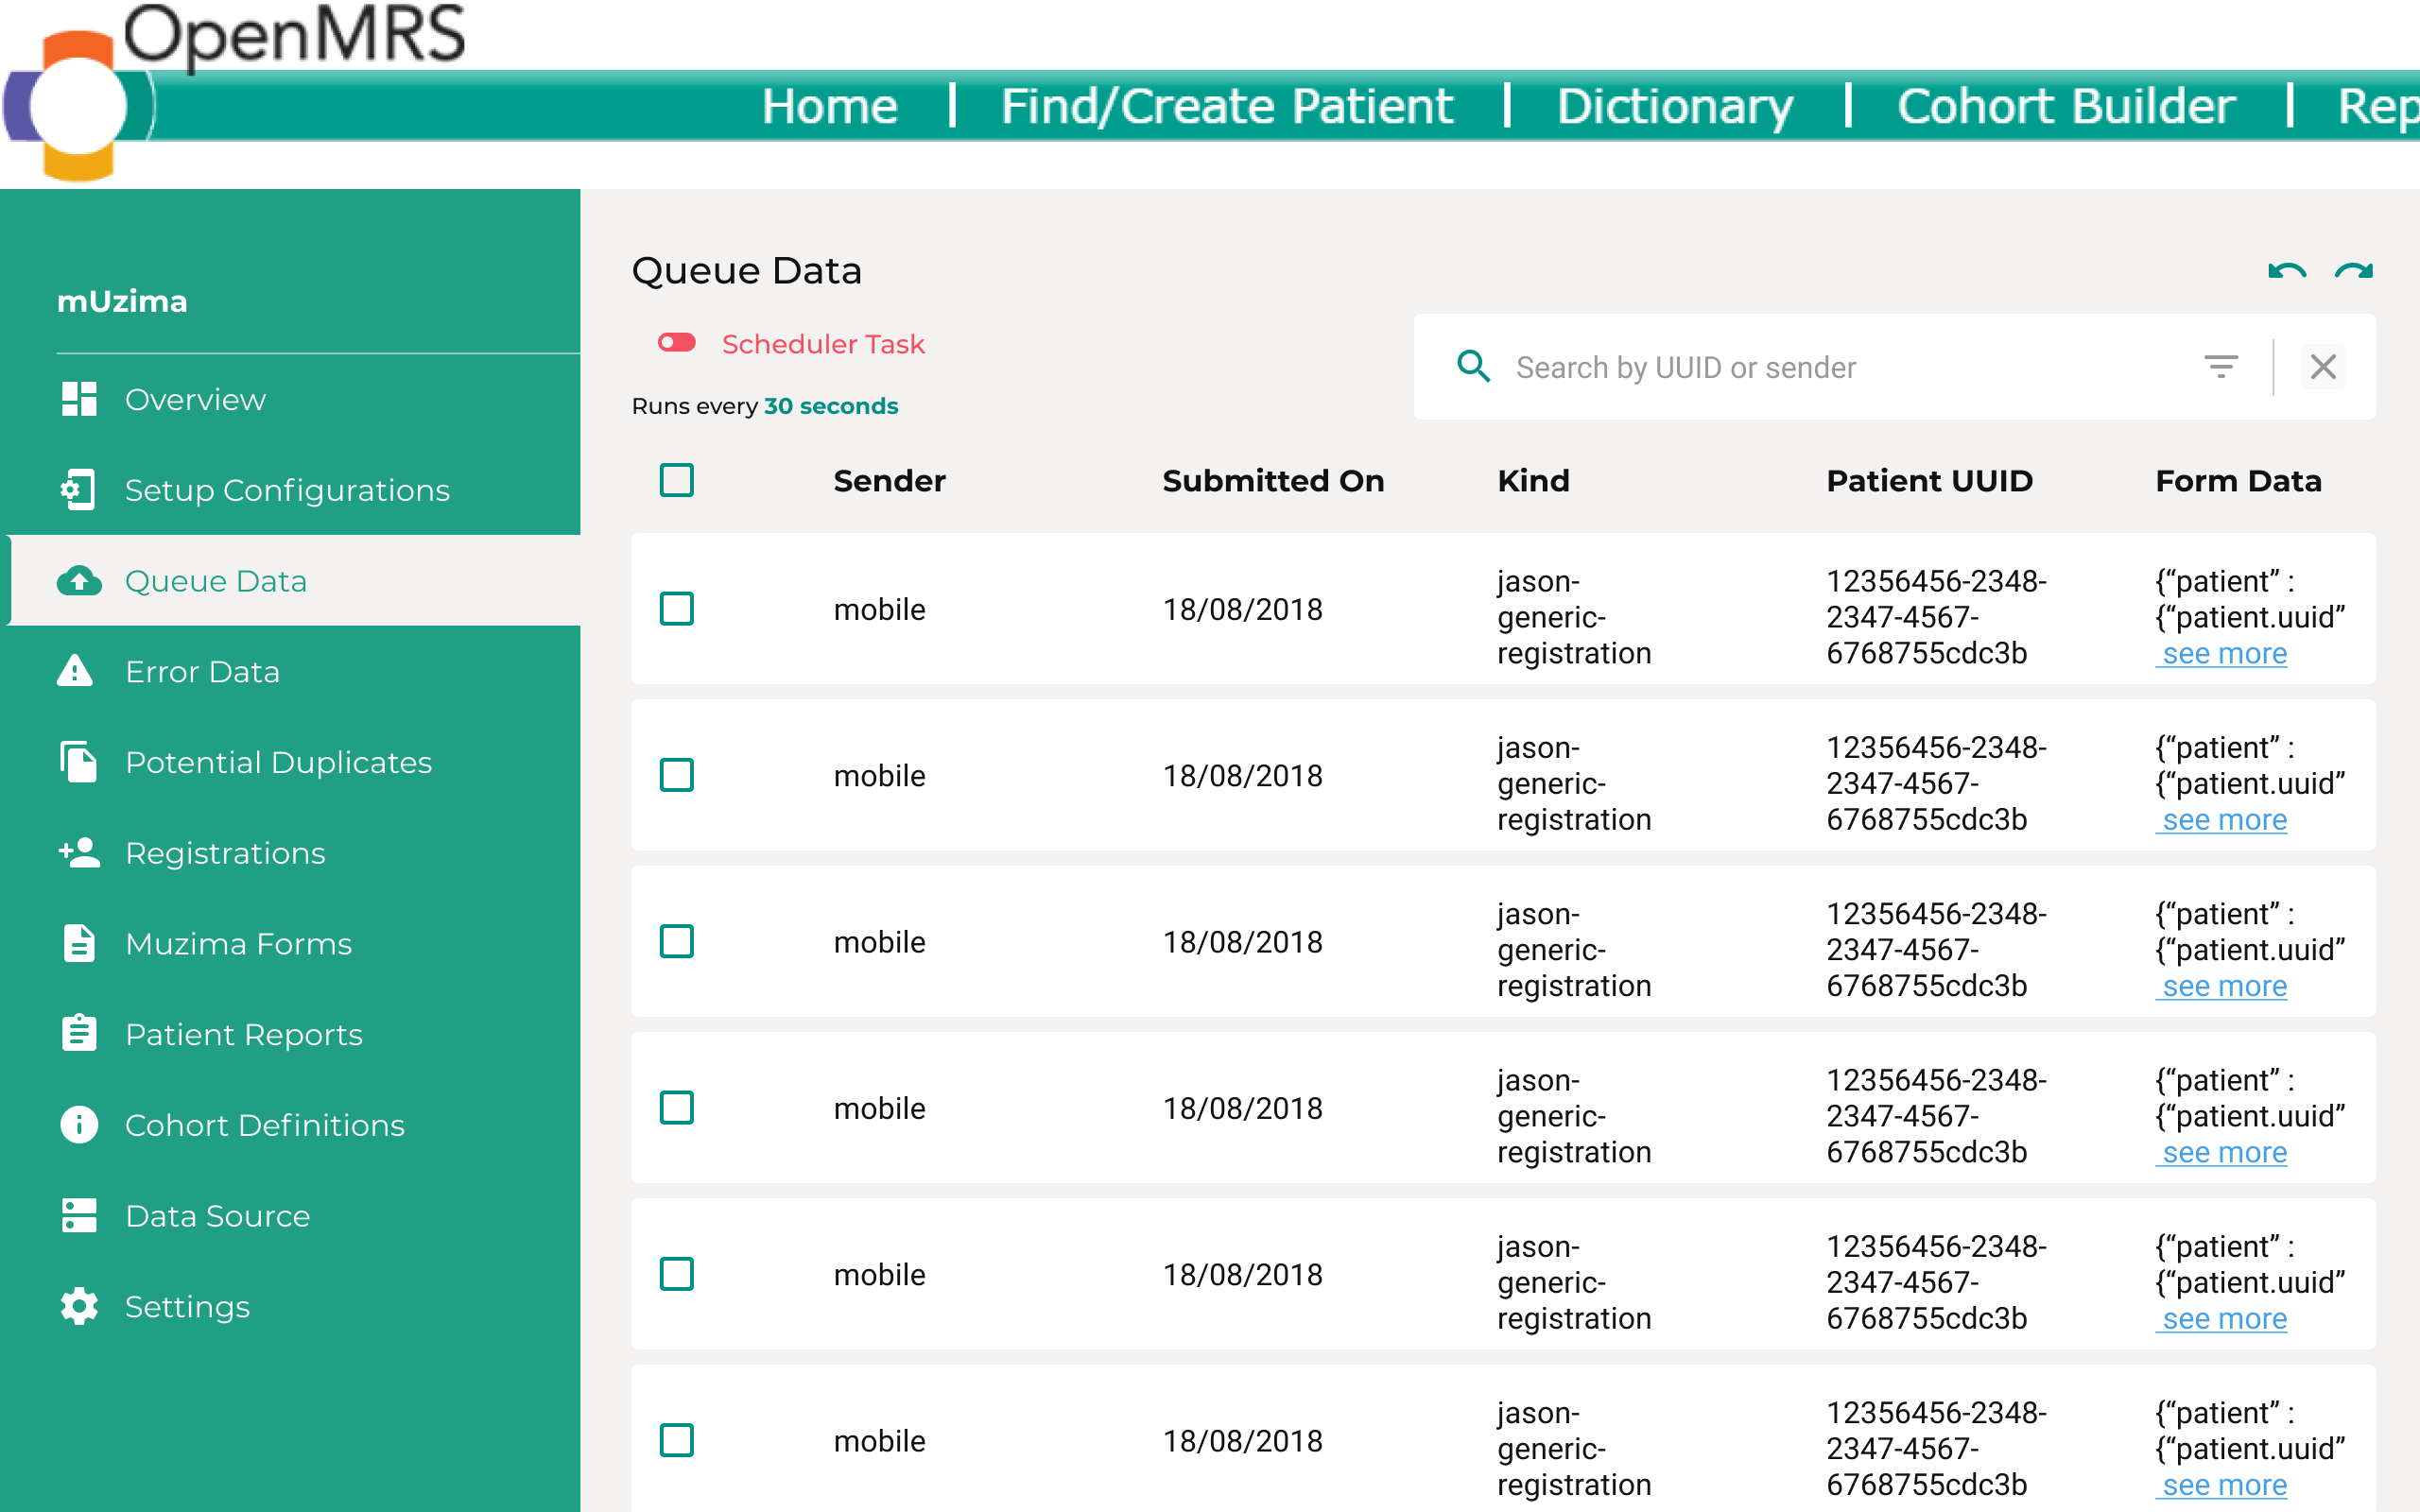Check the fourth queue row checkbox
This screenshot has width=2420, height=1512.
point(677,1108)
